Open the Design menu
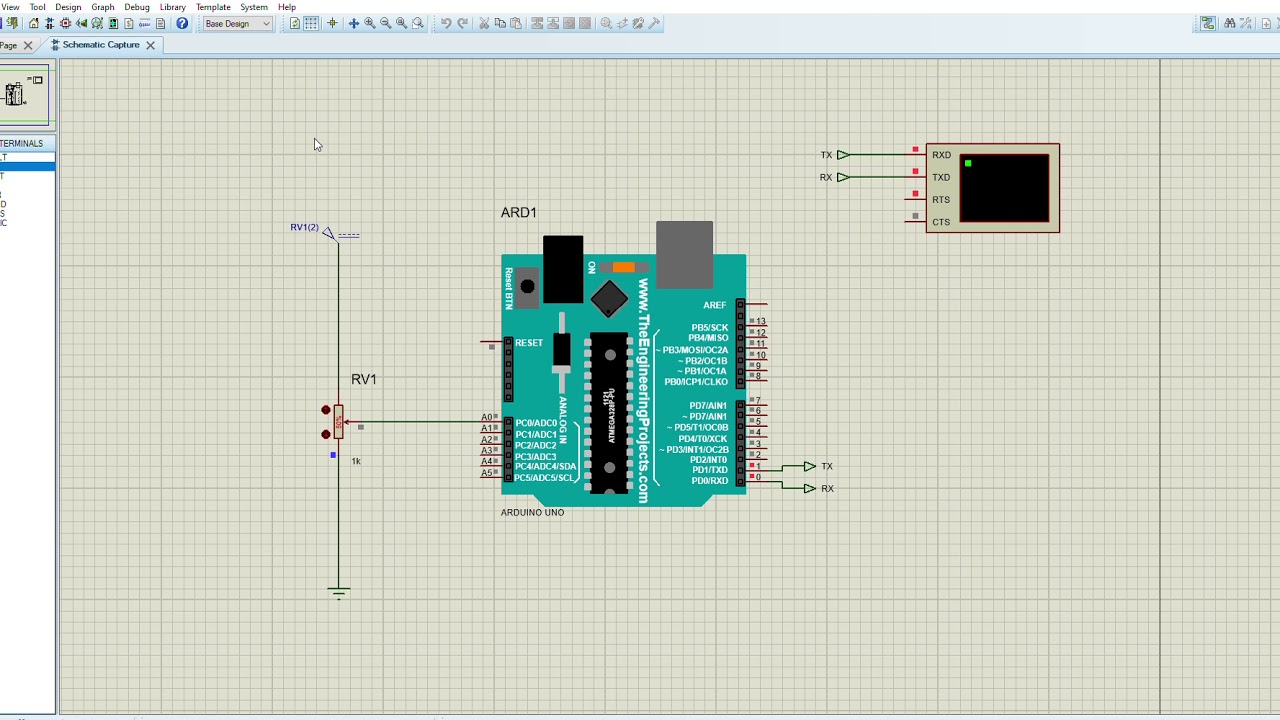This screenshot has height=720, width=1280. coord(68,7)
